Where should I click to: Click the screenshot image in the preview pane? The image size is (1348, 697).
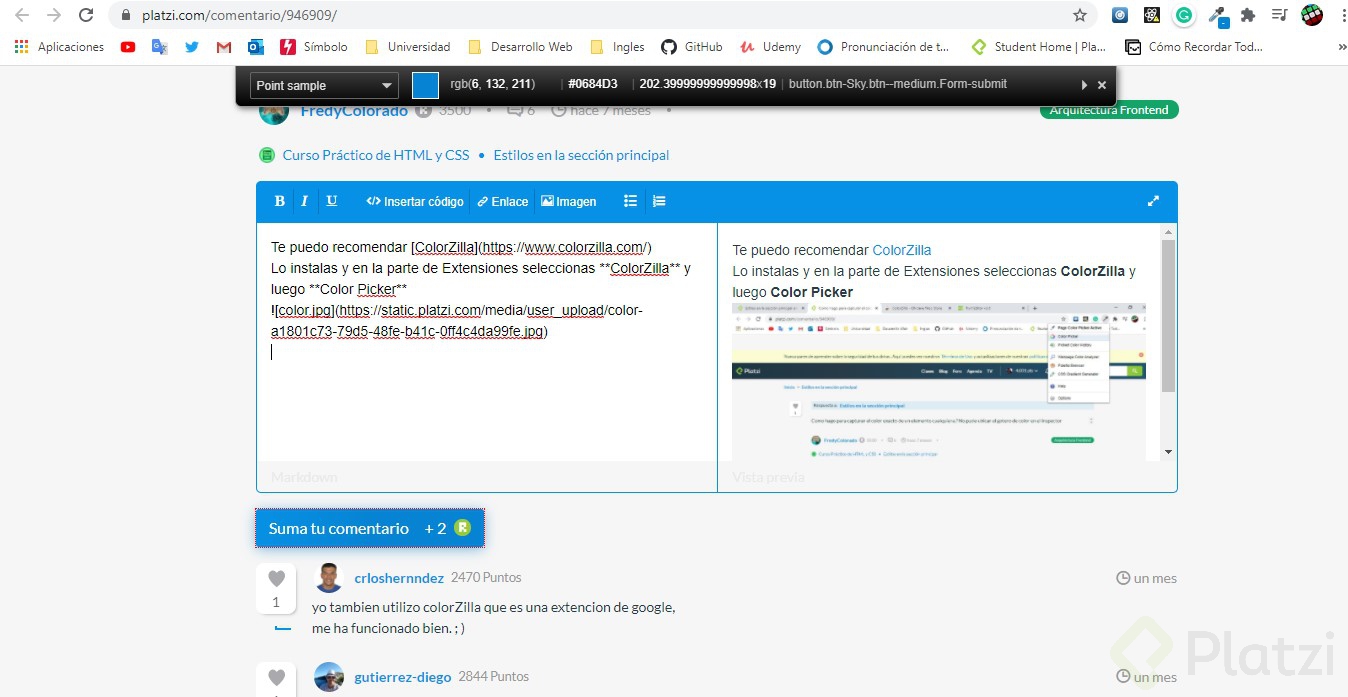tap(939, 382)
